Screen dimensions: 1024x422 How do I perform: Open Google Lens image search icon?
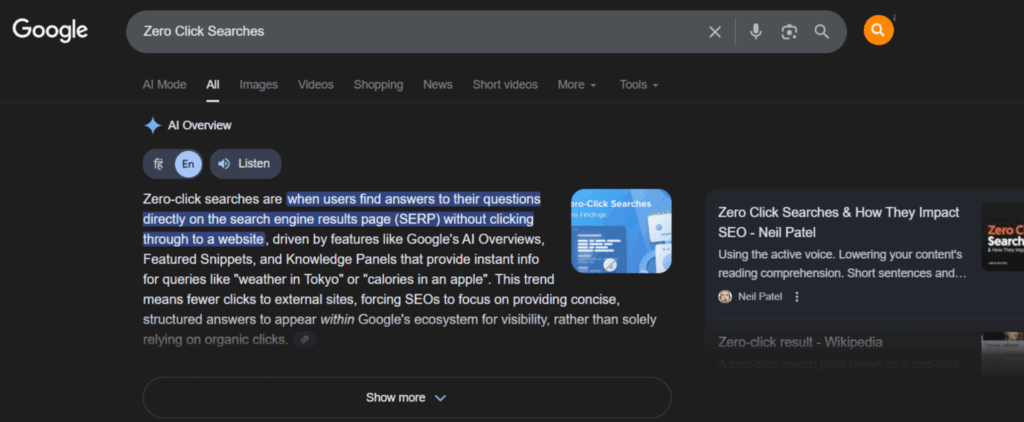(789, 32)
